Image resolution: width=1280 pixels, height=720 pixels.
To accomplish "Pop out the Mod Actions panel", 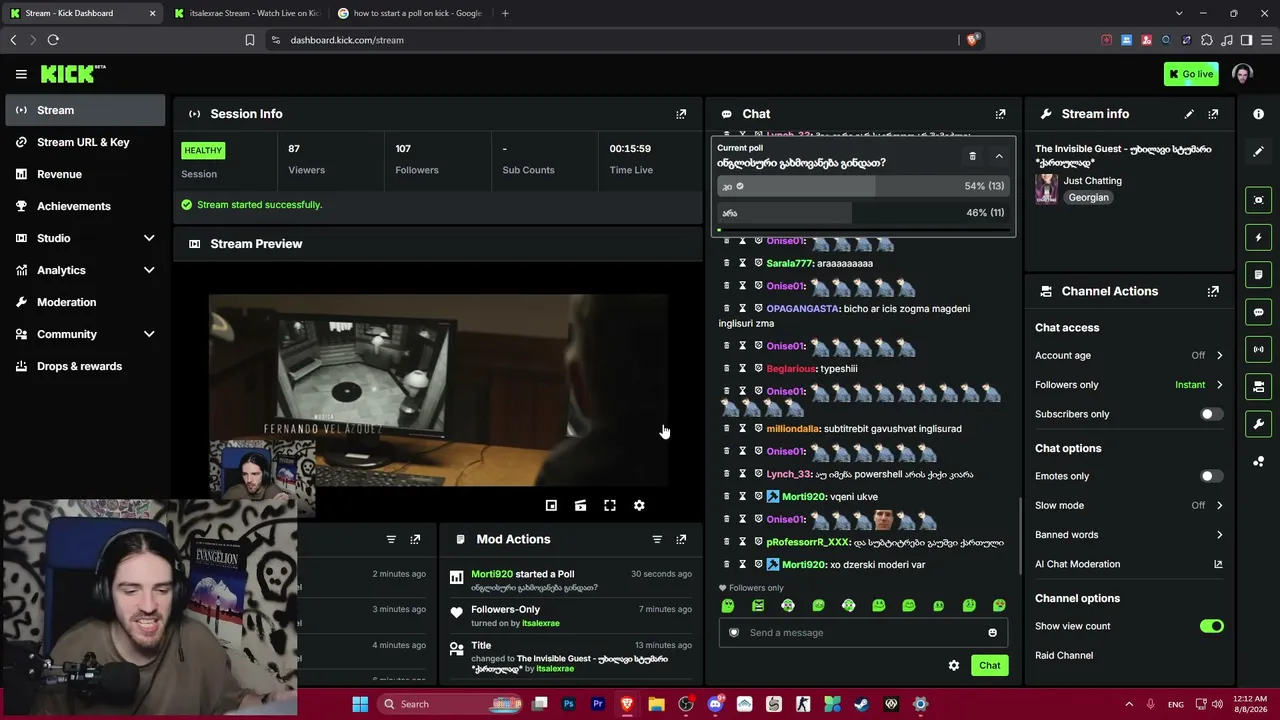I will pos(681,539).
